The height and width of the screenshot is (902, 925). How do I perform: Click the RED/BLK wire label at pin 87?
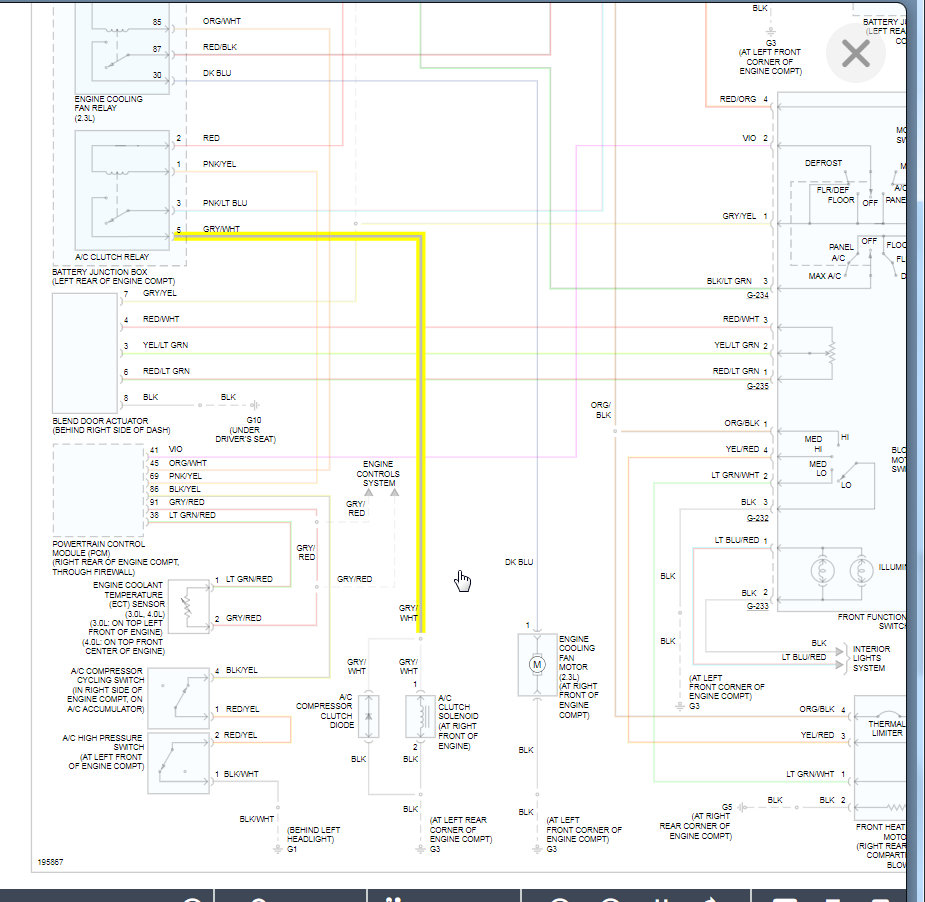(x=219, y=47)
